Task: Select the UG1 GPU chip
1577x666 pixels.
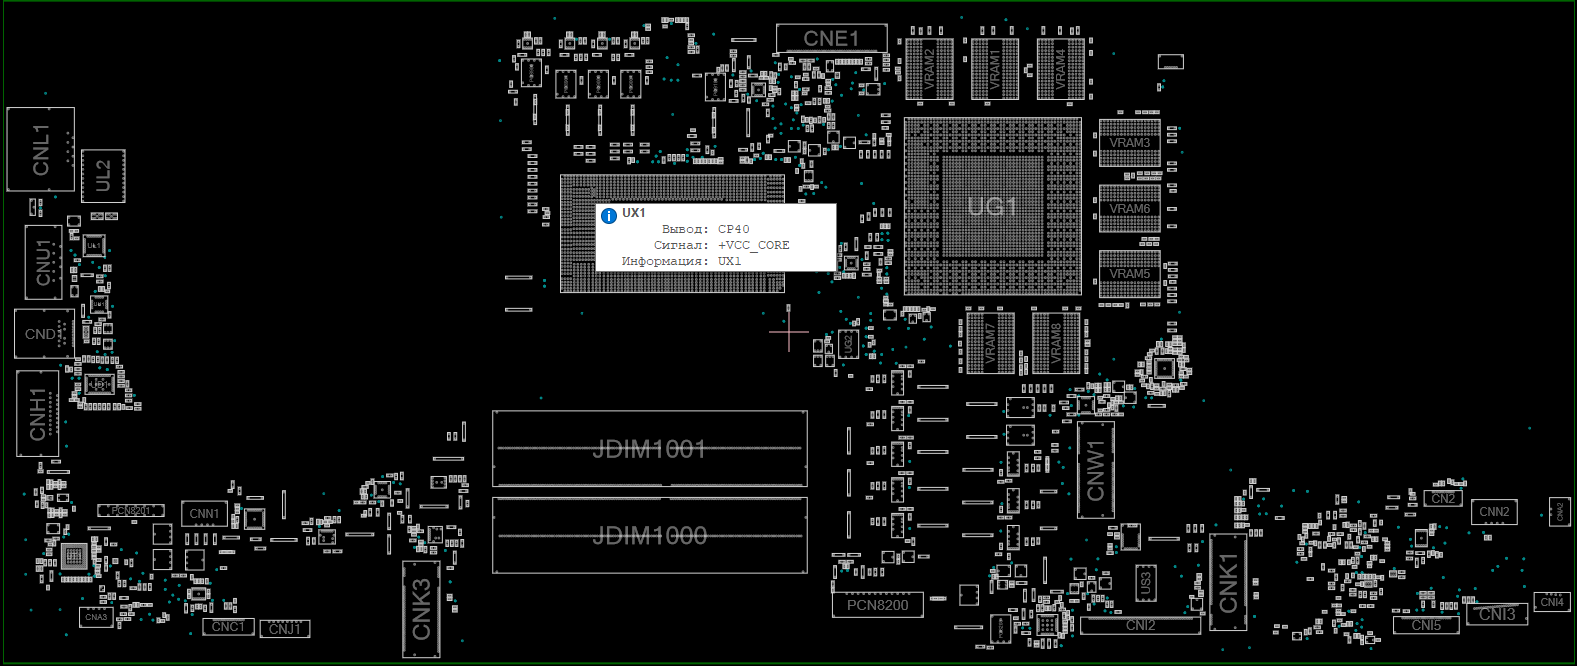Action: click(992, 207)
